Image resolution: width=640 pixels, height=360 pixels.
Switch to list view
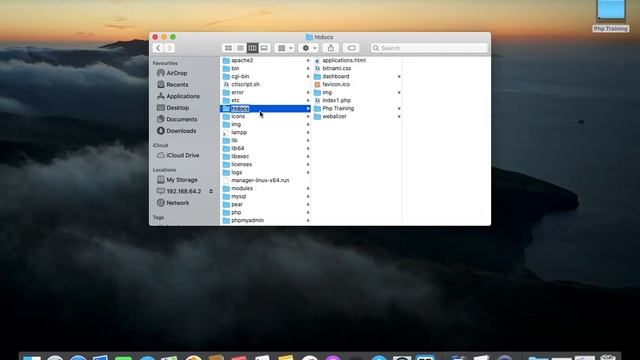pyautogui.click(x=240, y=48)
